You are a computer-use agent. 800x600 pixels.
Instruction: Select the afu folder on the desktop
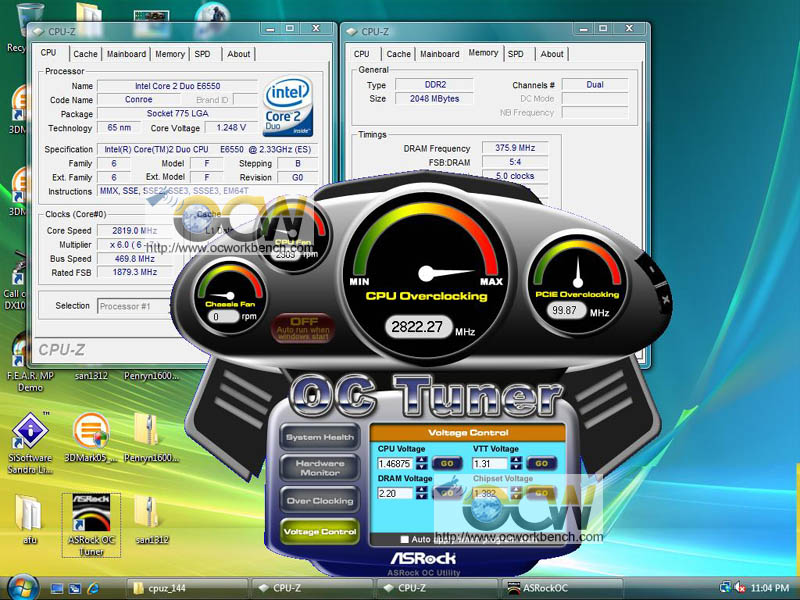coord(30,519)
